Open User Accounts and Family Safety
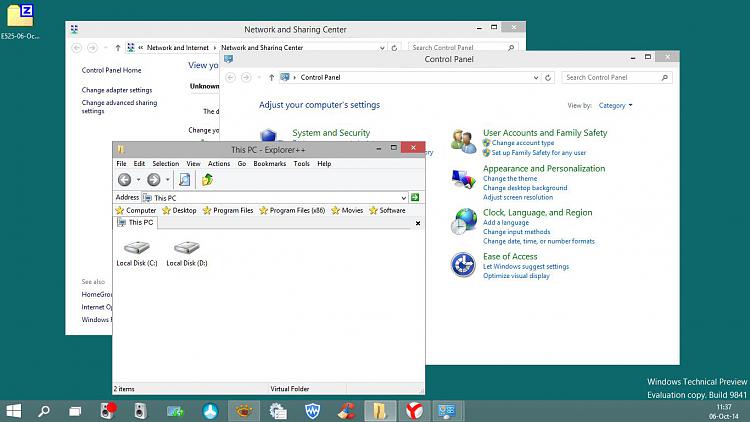Viewport: 750px width, 422px height. point(545,133)
